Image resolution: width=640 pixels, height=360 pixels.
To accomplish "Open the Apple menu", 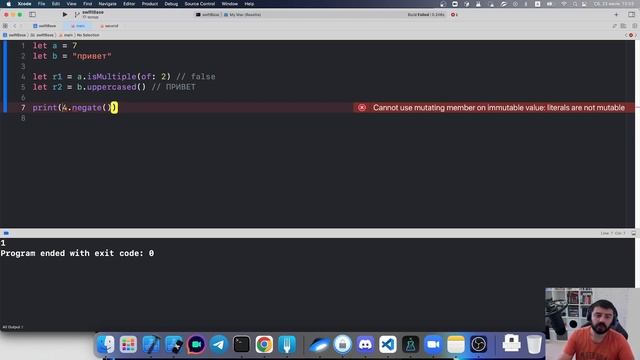I will pyautogui.click(x=8, y=4).
